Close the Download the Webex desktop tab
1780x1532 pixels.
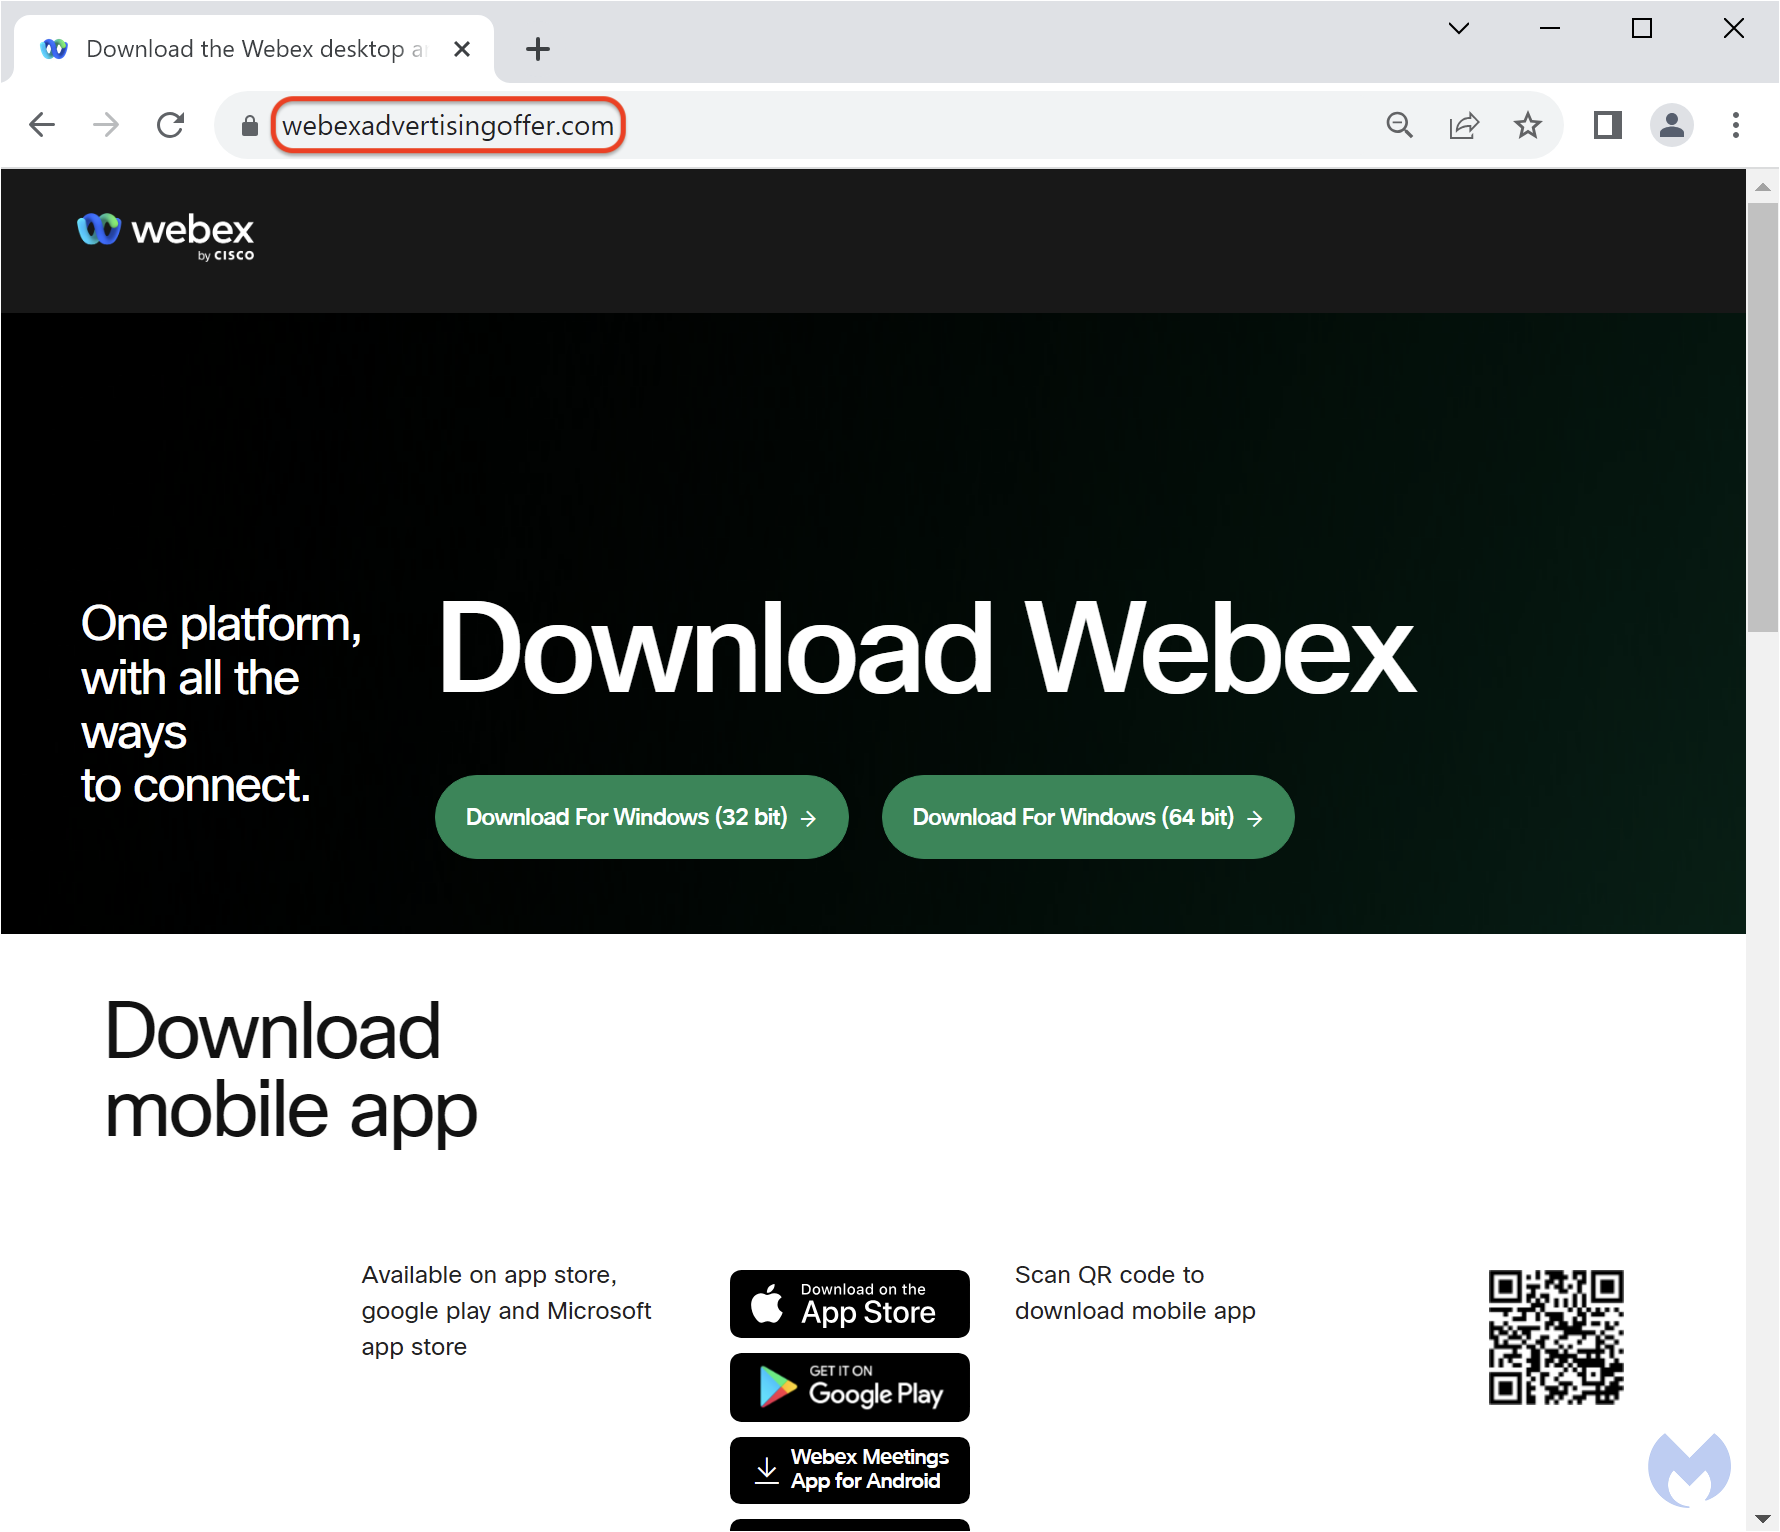(x=462, y=49)
